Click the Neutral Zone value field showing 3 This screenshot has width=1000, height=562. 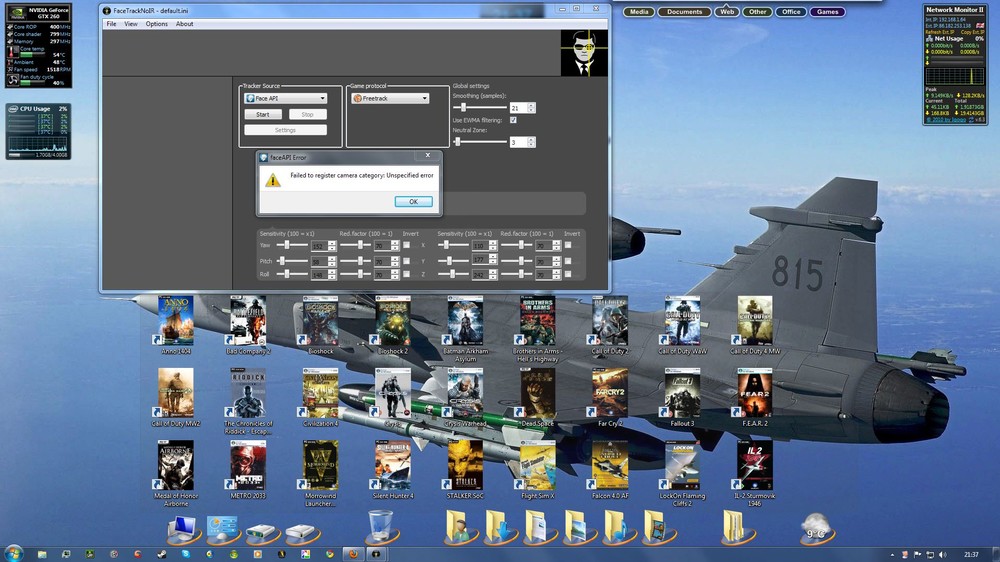point(518,142)
